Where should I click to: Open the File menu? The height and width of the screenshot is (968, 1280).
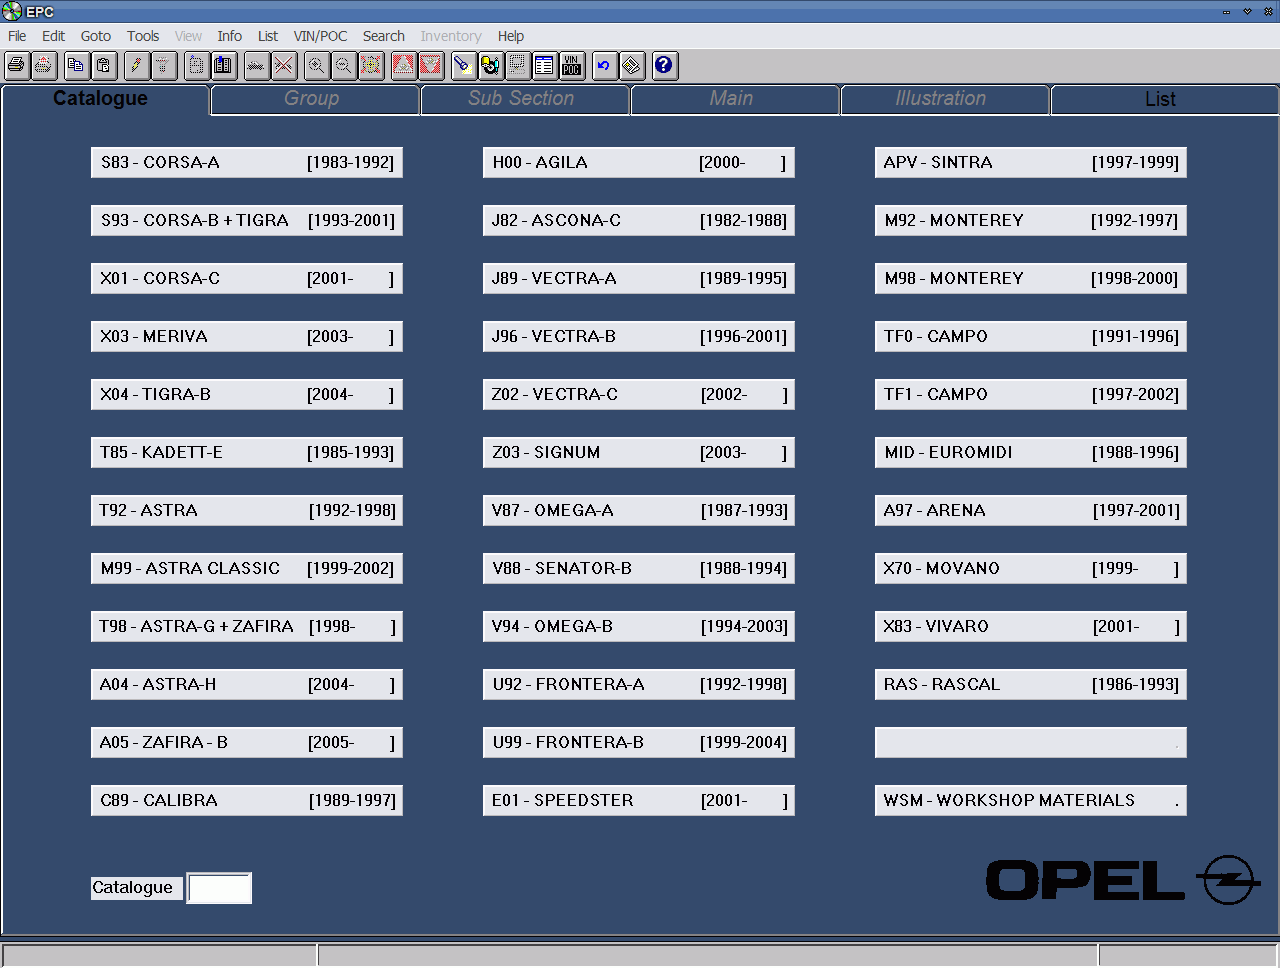[x=17, y=36]
